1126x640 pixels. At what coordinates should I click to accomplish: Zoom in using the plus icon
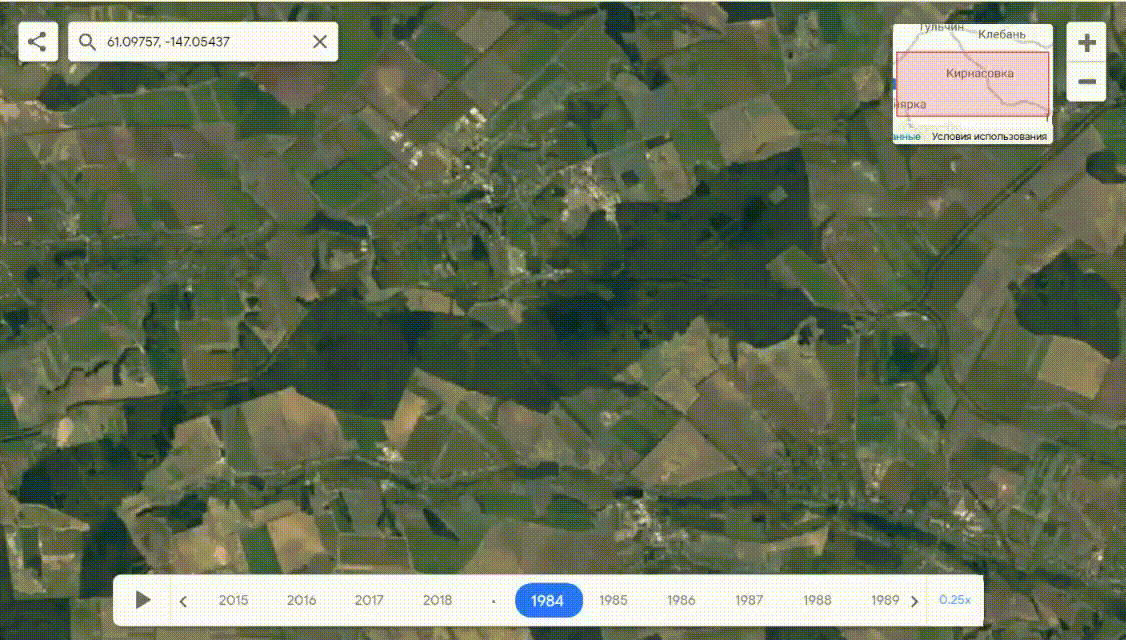[x=1086, y=42]
